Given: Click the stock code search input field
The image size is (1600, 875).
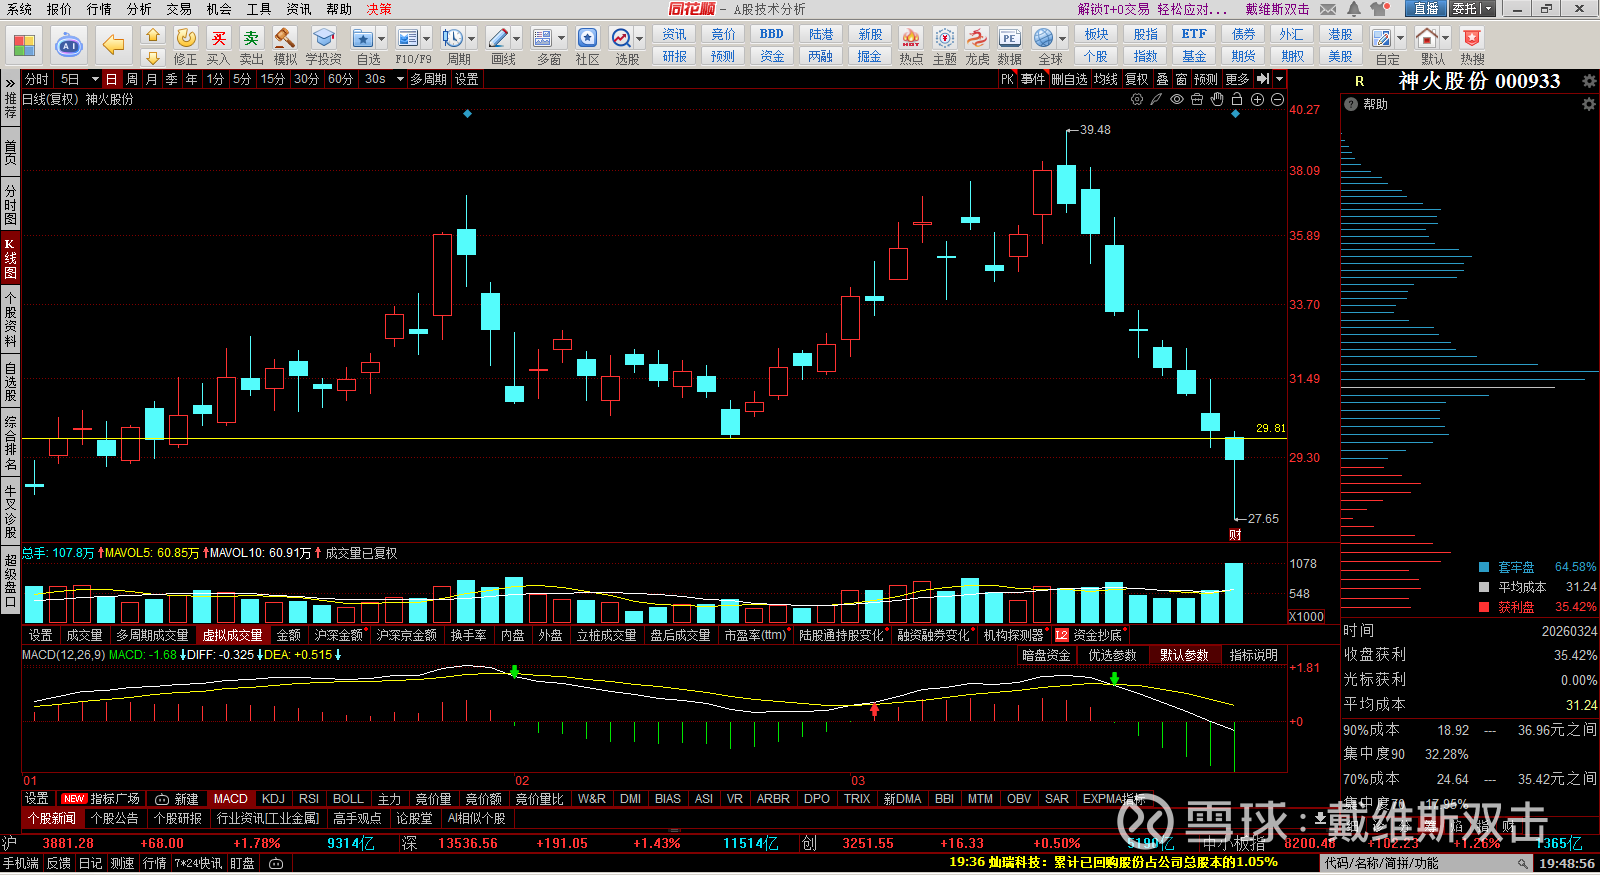Looking at the screenshot, I should pyautogui.click(x=1420, y=863).
